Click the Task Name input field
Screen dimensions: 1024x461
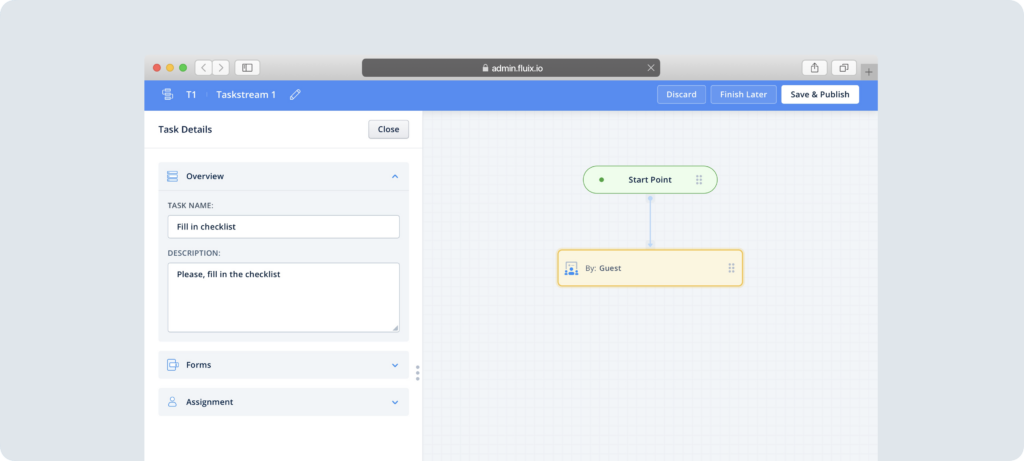283,226
